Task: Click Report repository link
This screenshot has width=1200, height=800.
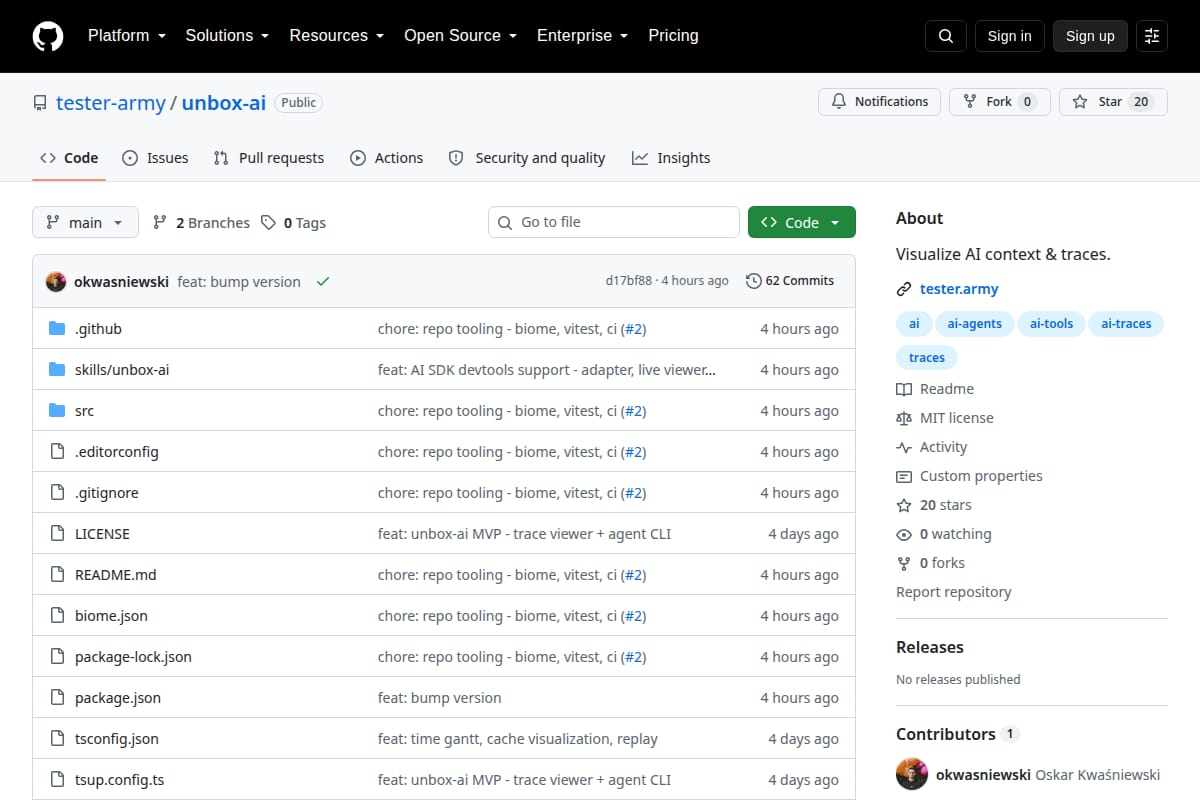Action: point(954,592)
